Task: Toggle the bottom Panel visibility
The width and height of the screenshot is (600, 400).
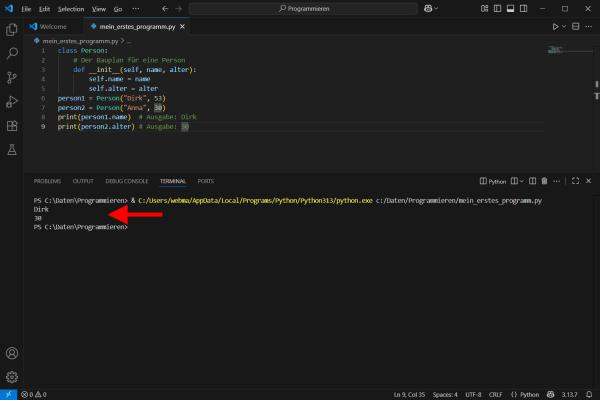Action: 510,8
